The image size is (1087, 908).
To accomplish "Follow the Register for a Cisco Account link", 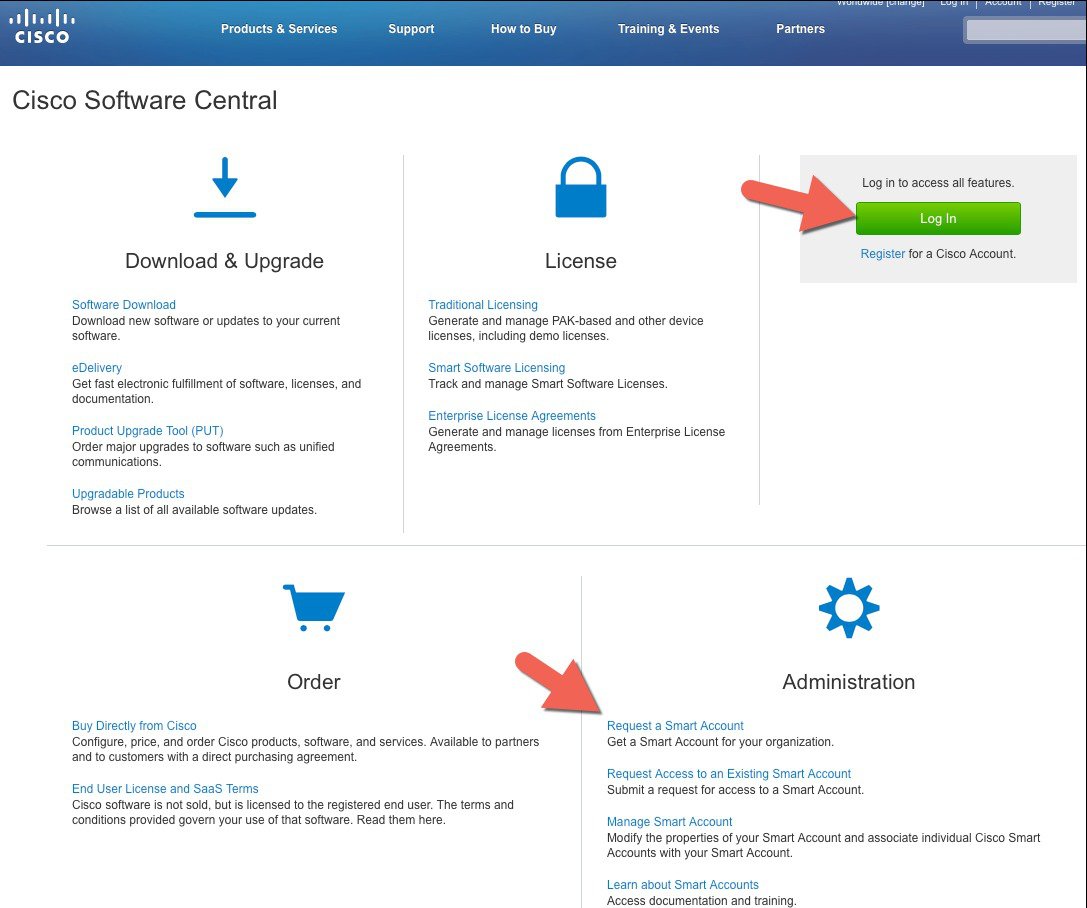I will pyautogui.click(x=882, y=254).
